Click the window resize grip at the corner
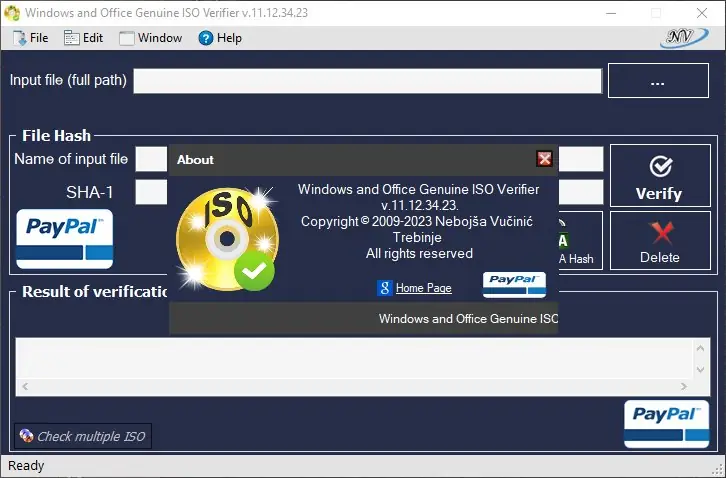 coord(718,470)
